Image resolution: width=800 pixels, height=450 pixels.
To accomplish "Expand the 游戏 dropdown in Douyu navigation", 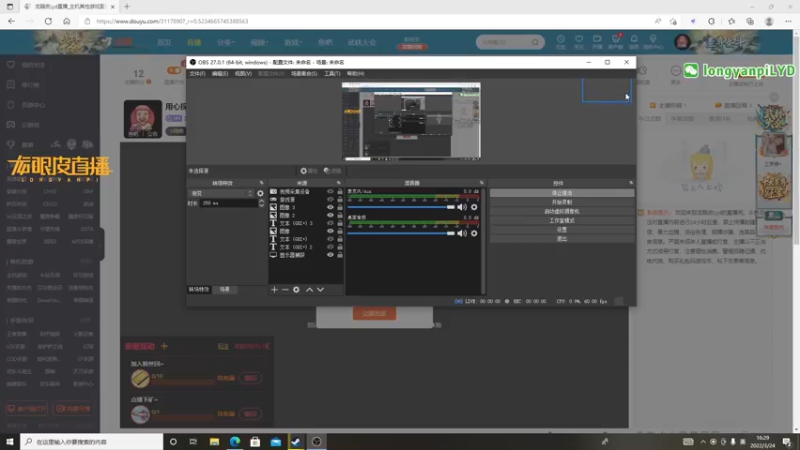I will coord(293,42).
